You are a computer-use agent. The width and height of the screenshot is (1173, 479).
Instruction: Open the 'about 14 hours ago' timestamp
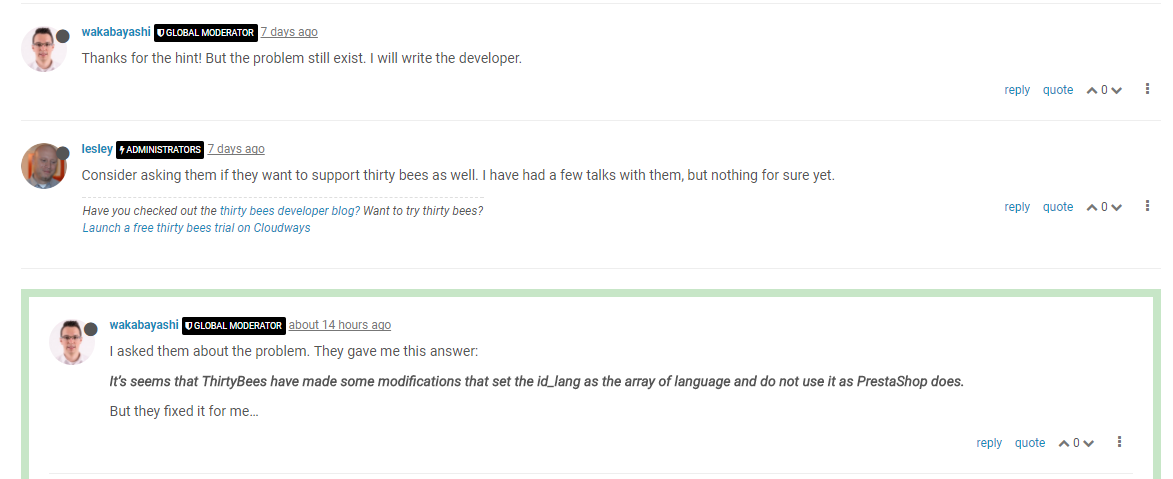pos(340,325)
